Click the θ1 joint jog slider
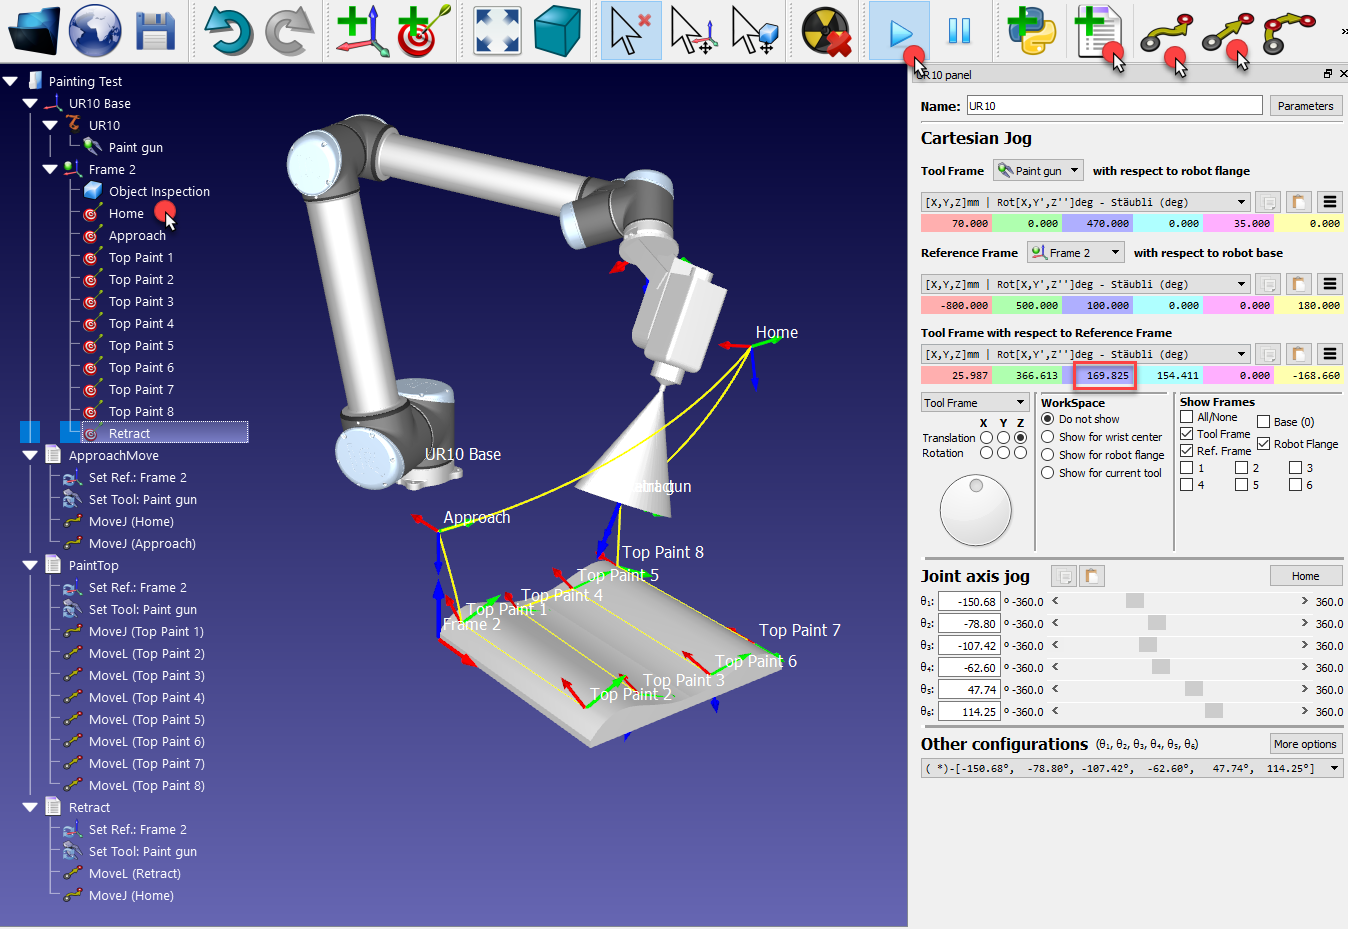 1135,601
